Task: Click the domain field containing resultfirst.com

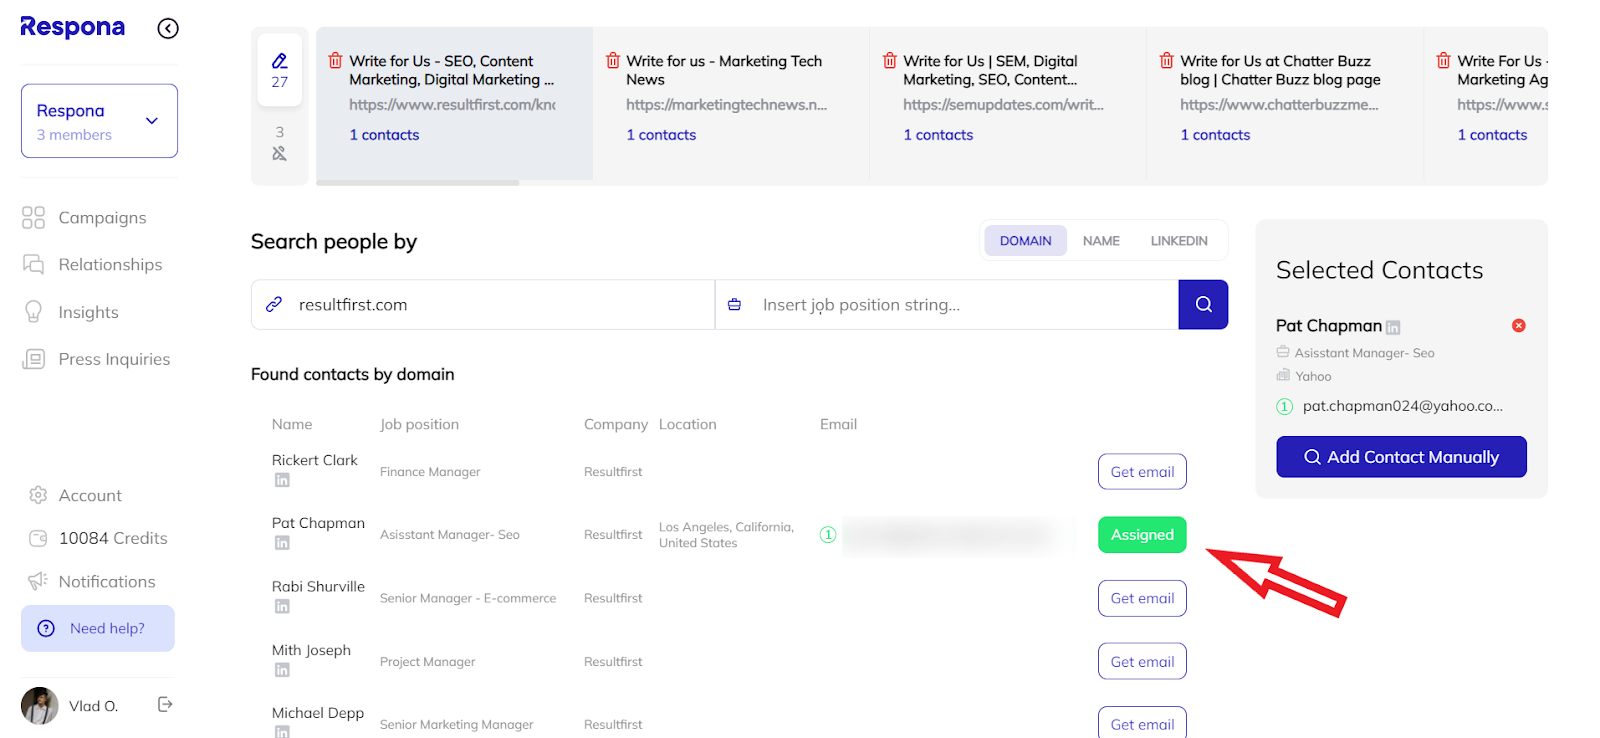Action: click(x=483, y=305)
